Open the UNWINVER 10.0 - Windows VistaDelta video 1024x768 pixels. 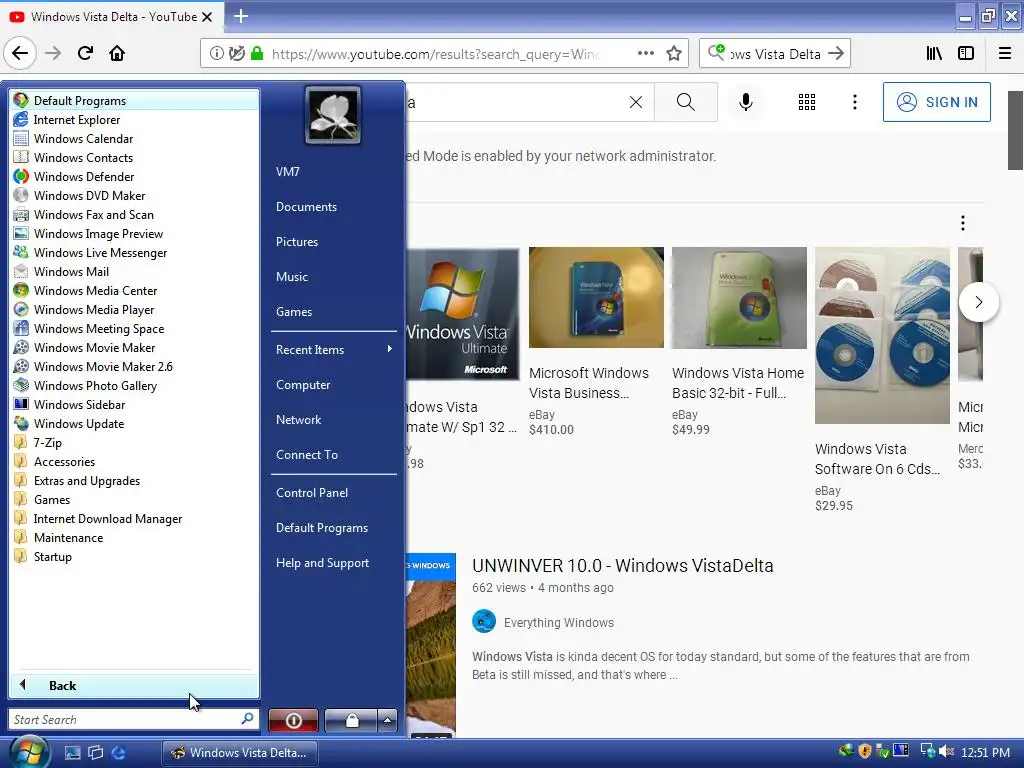[x=622, y=566]
